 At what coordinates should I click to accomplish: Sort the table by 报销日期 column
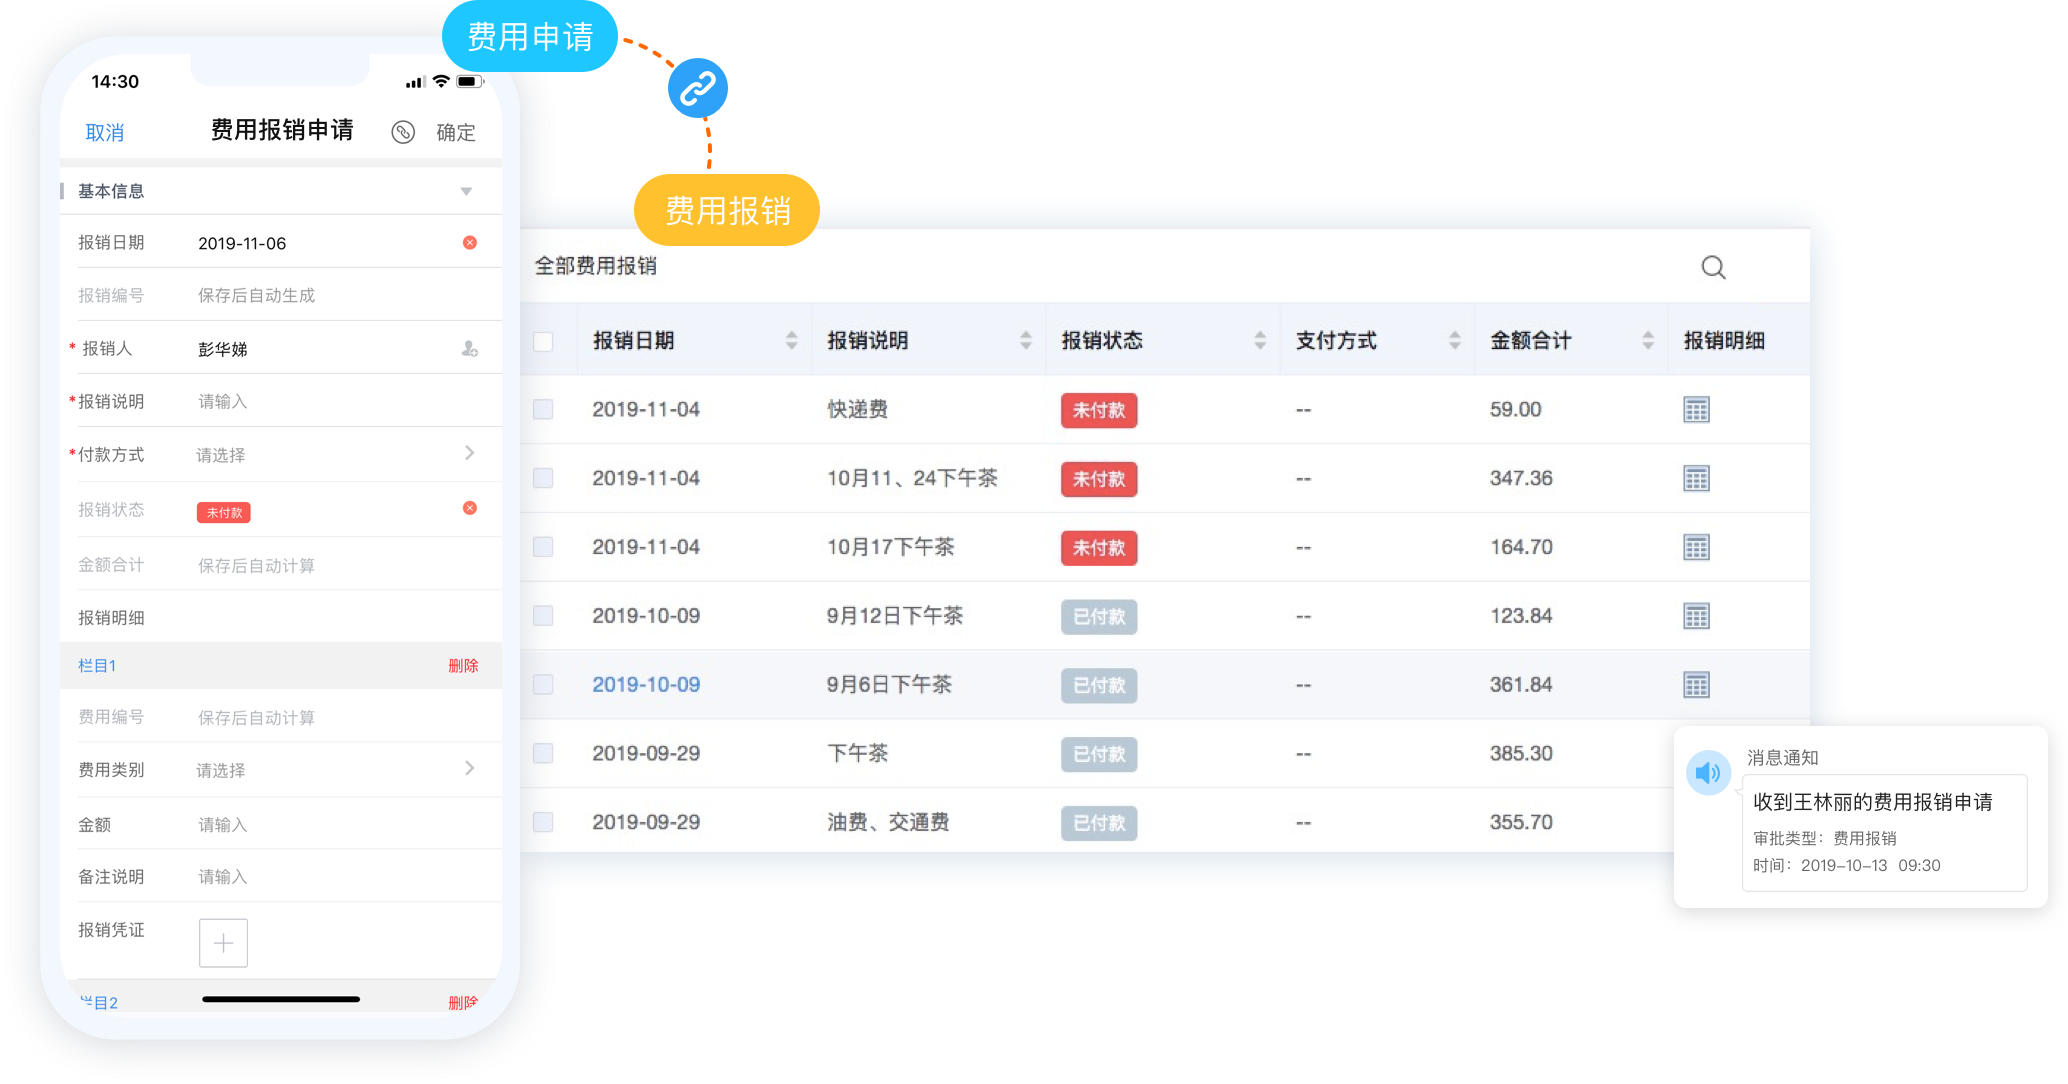pos(792,340)
